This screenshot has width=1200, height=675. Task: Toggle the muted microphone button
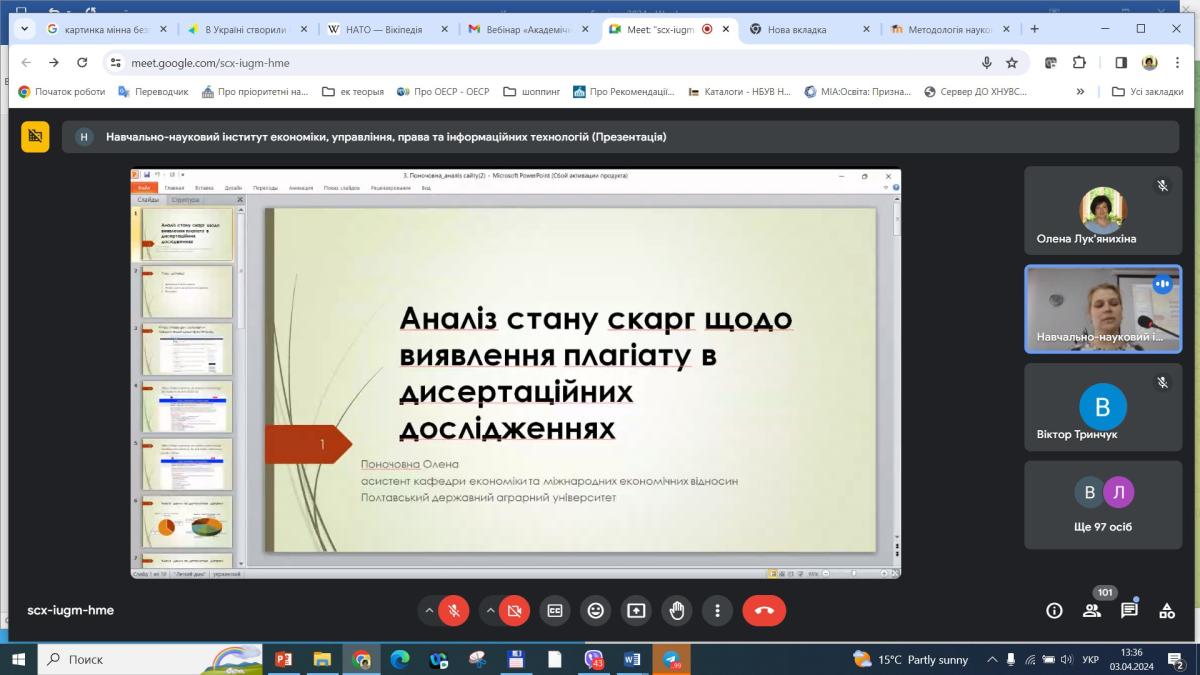454,610
